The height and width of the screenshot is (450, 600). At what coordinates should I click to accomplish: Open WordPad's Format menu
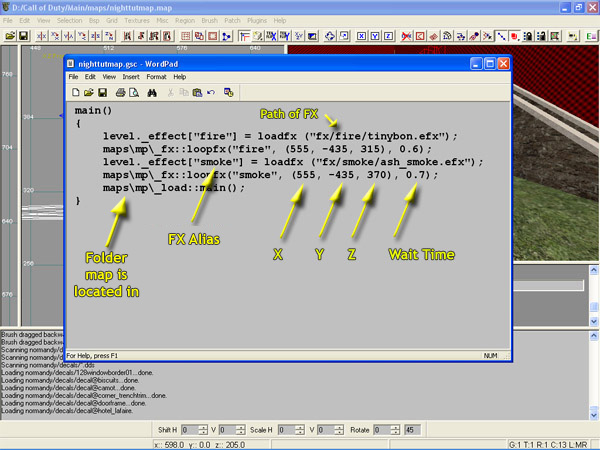click(156, 77)
